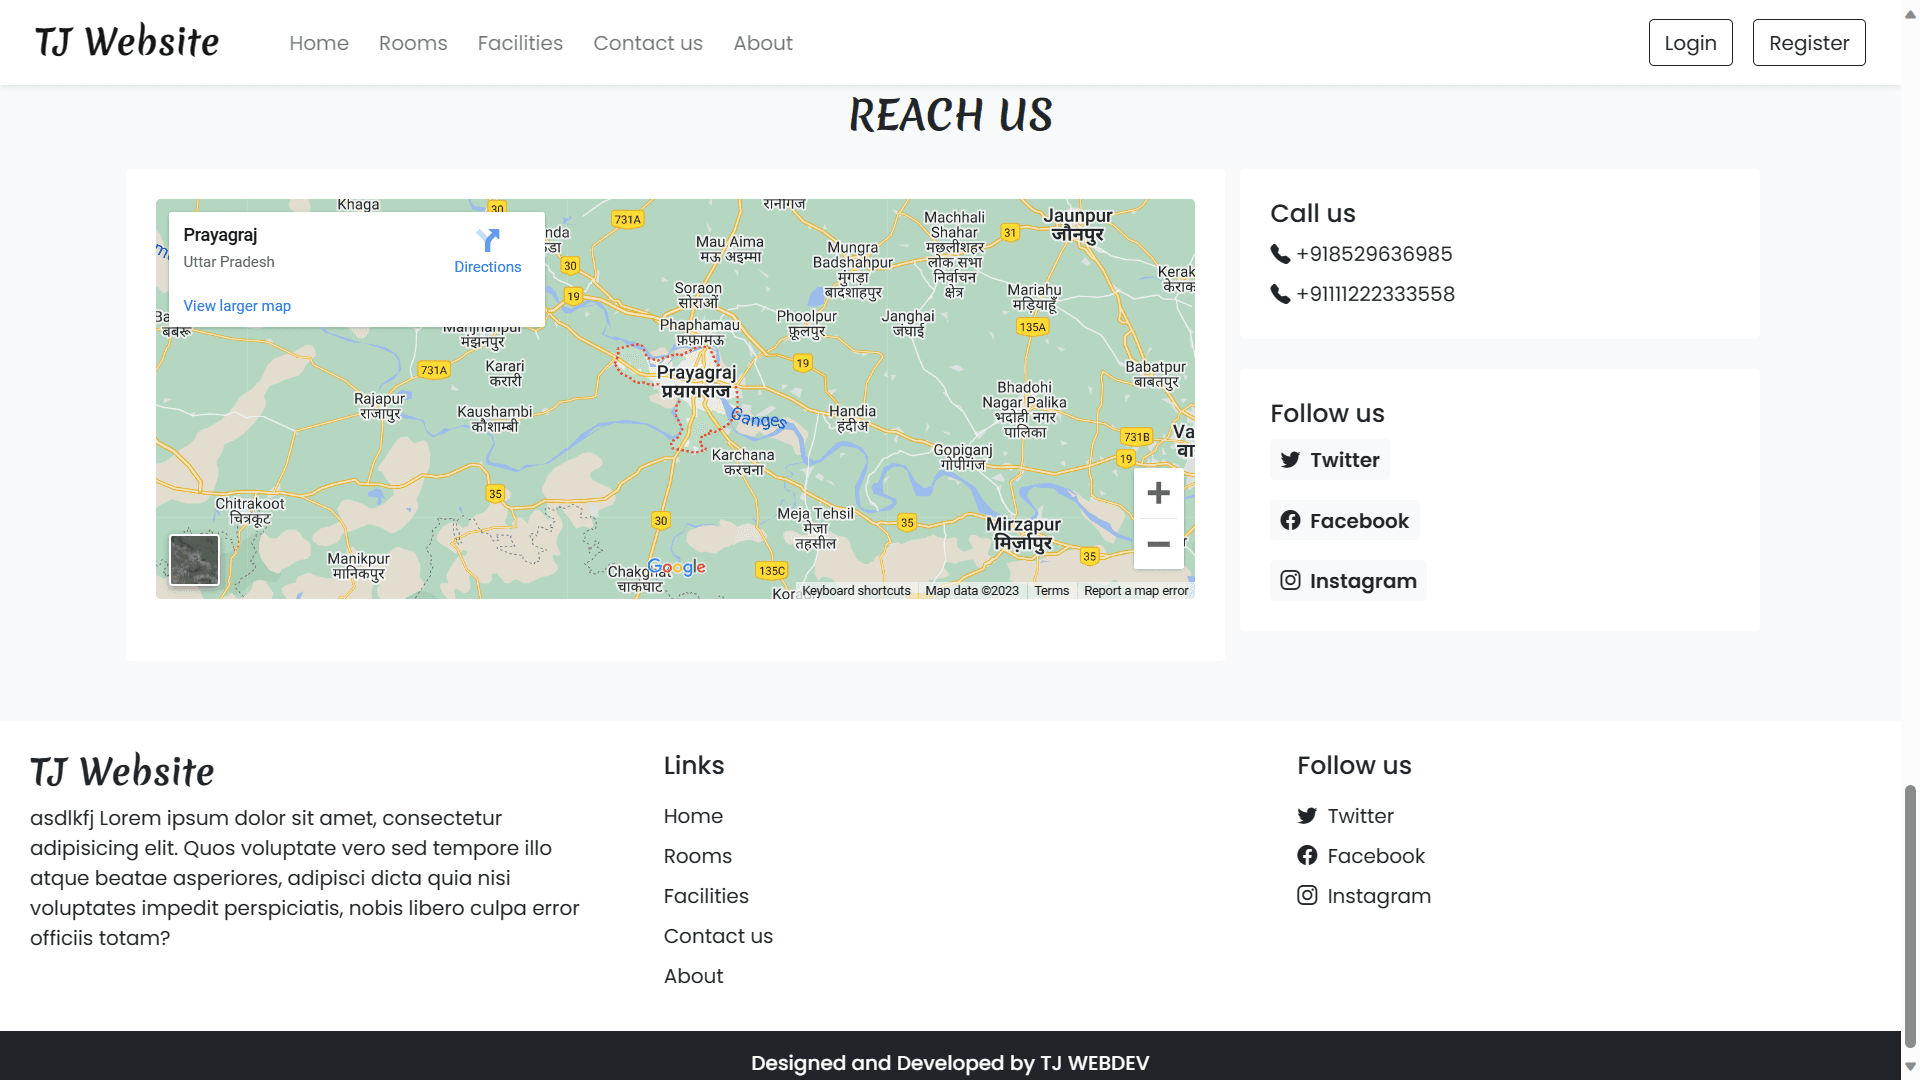Zoom in using the plus control on map
The image size is (1920, 1080).
pyautogui.click(x=1158, y=492)
